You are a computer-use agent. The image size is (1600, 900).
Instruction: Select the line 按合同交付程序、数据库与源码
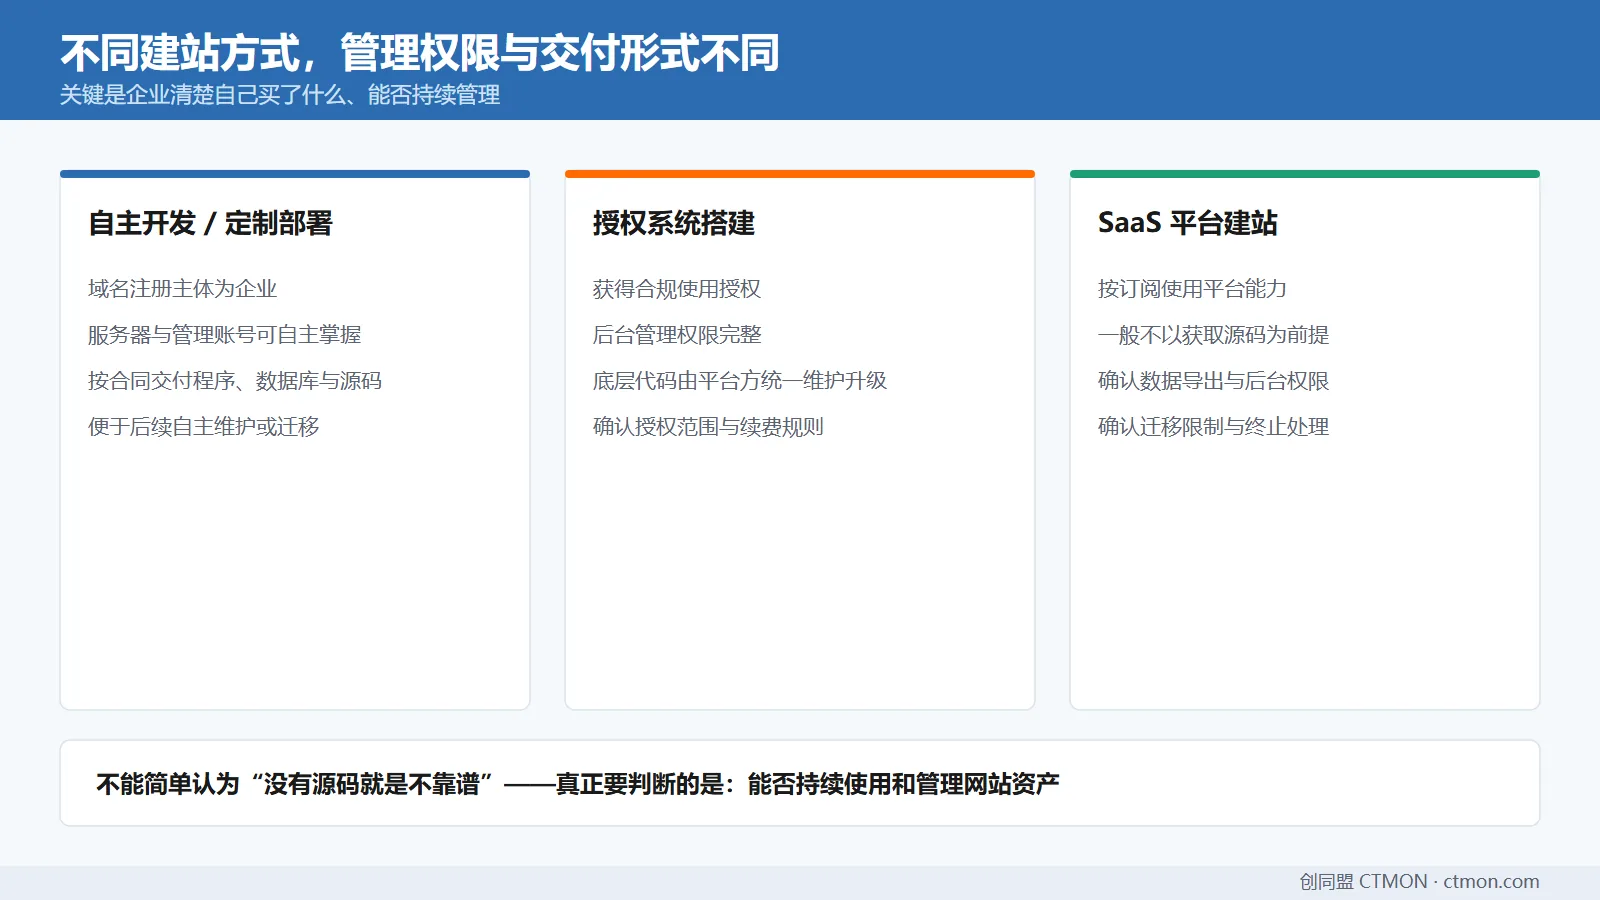[235, 381]
